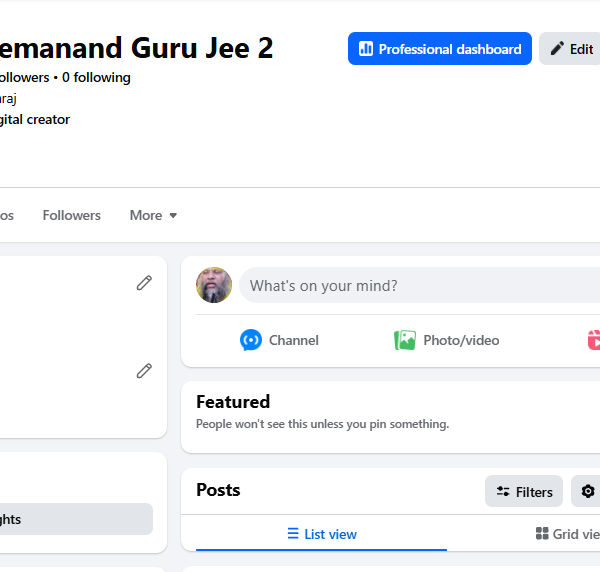The width and height of the screenshot is (600, 572).
Task: Click the profile picture thumbnail beside post box
Action: coord(214,285)
